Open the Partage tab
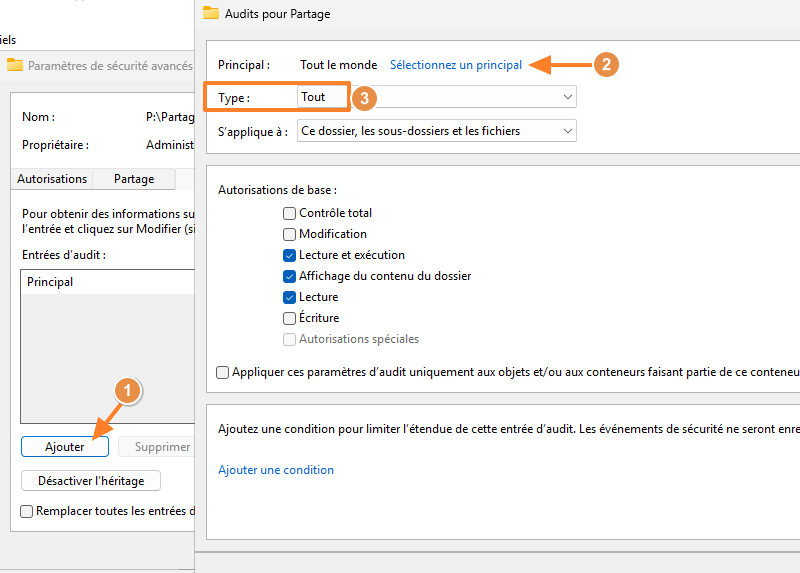 pos(134,179)
